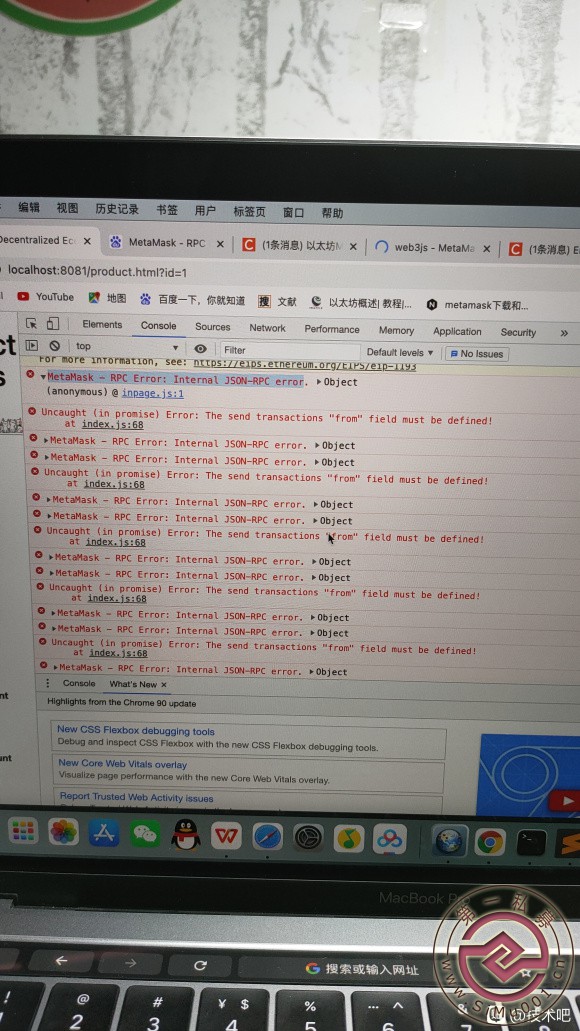
Task: Open the 百度一下，你就知道 bookmark
Action: [x=193, y=300]
